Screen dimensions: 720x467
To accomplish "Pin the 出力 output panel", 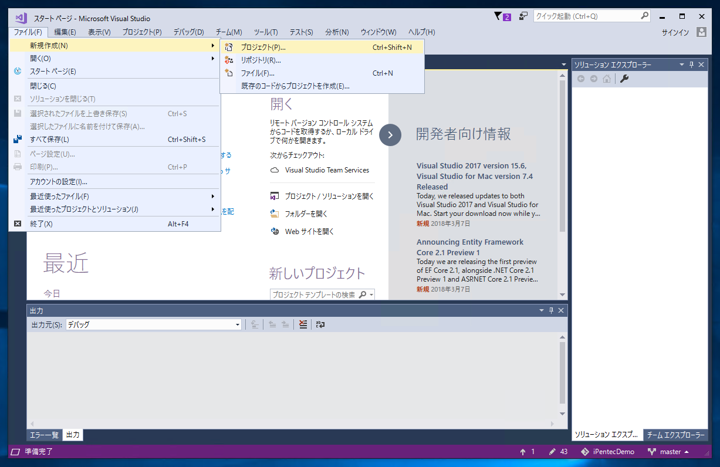I will (x=551, y=310).
